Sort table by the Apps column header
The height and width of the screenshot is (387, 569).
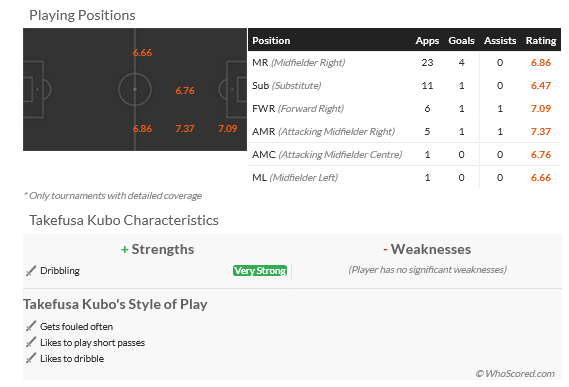[x=427, y=41]
